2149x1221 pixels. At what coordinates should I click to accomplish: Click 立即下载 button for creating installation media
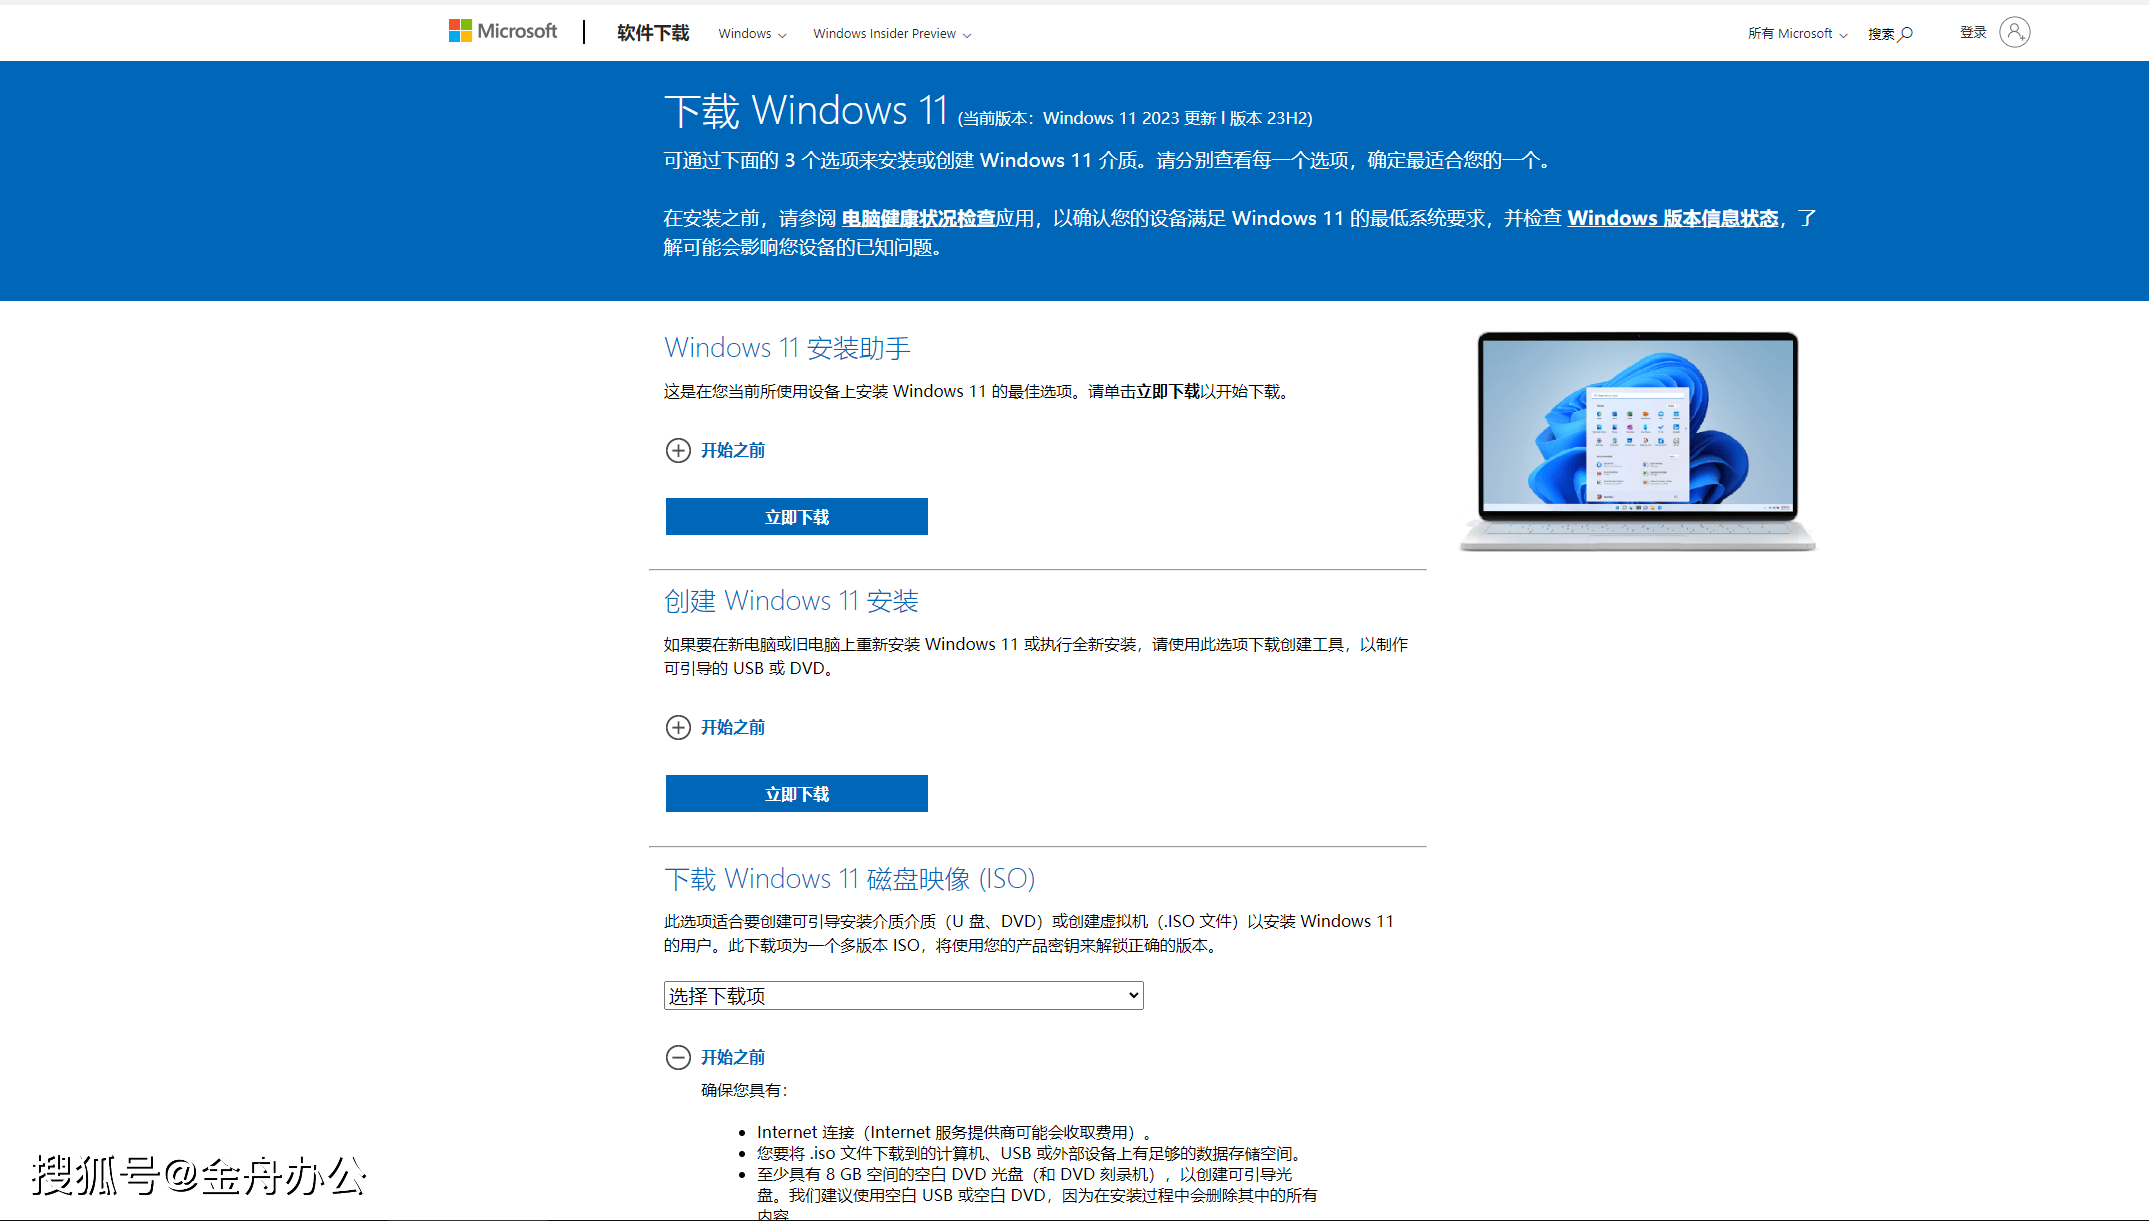(796, 794)
